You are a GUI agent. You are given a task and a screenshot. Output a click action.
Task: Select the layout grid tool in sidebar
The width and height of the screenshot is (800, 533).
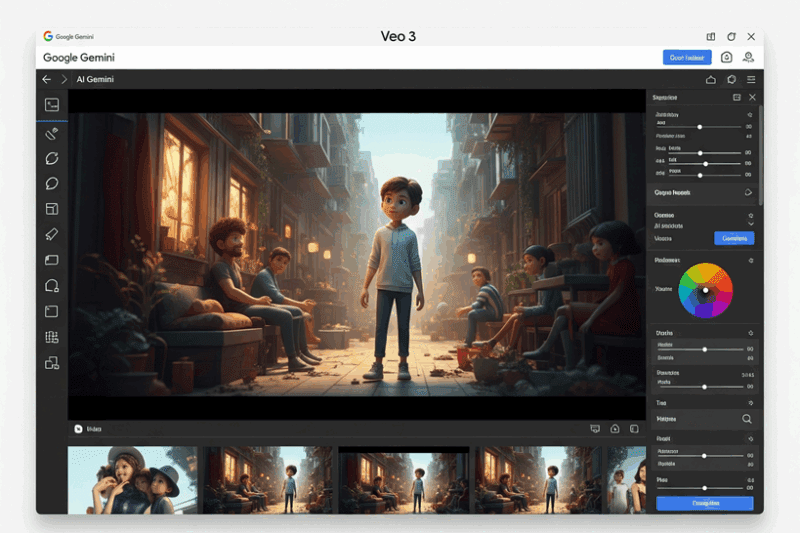(52, 209)
